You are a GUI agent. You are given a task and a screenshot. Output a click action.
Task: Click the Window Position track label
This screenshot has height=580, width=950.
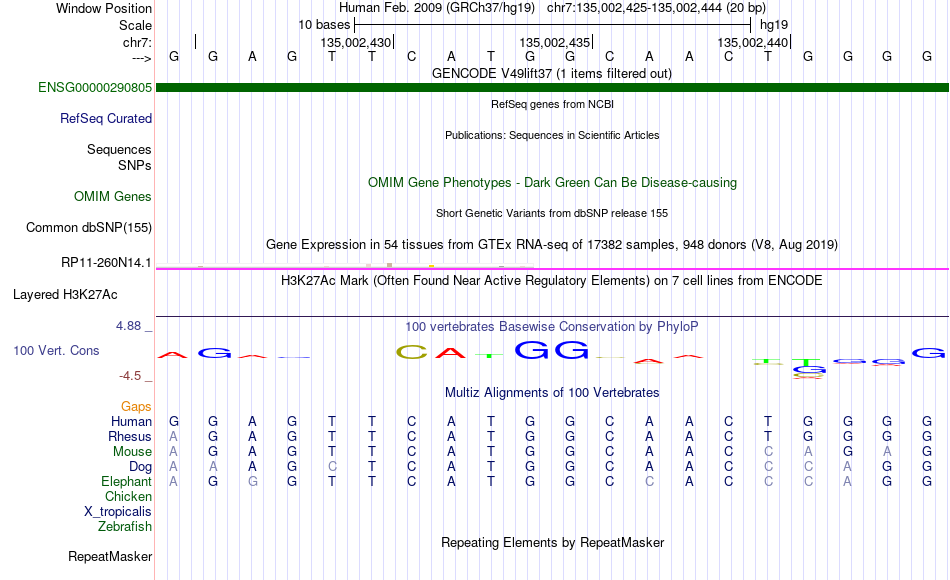coord(104,8)
